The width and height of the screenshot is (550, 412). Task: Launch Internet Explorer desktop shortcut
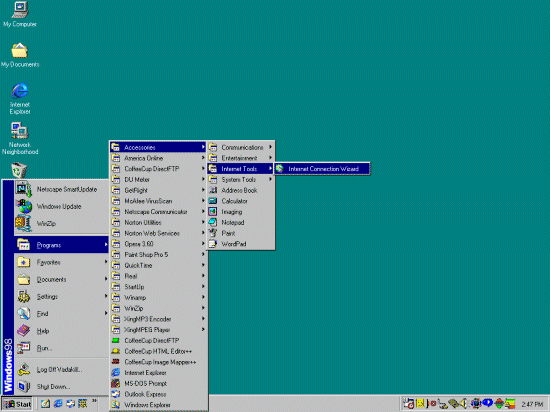(x=20, y=99)
